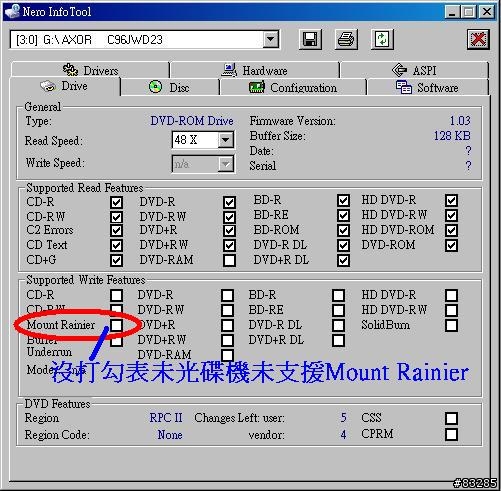Minimize the Nero InfoTool window

tap(452, 12)
